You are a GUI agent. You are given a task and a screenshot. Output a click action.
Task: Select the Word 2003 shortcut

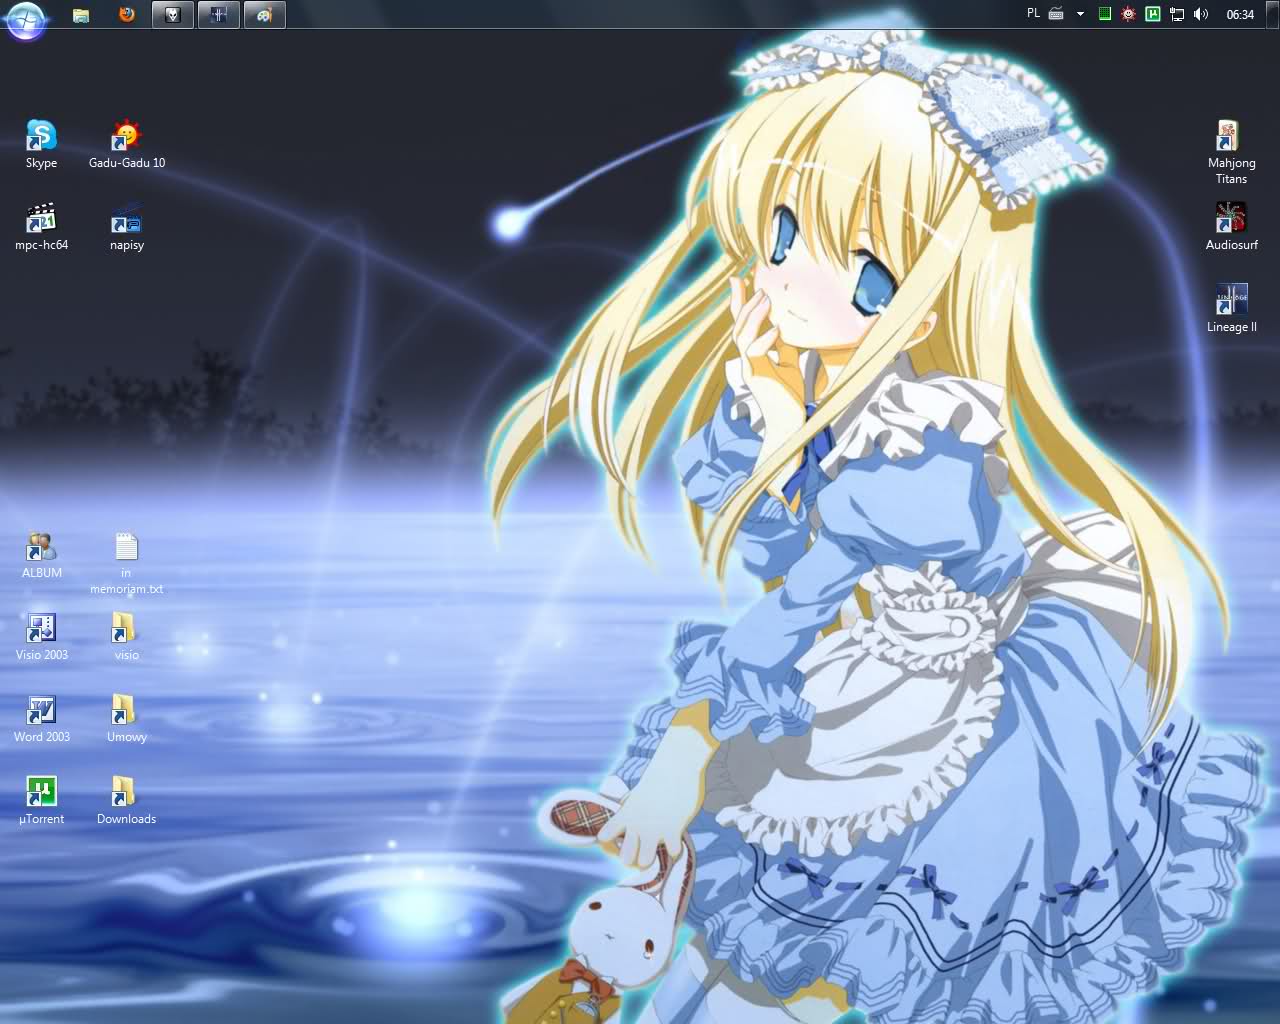pyautogui.click(x=41, y=710)
